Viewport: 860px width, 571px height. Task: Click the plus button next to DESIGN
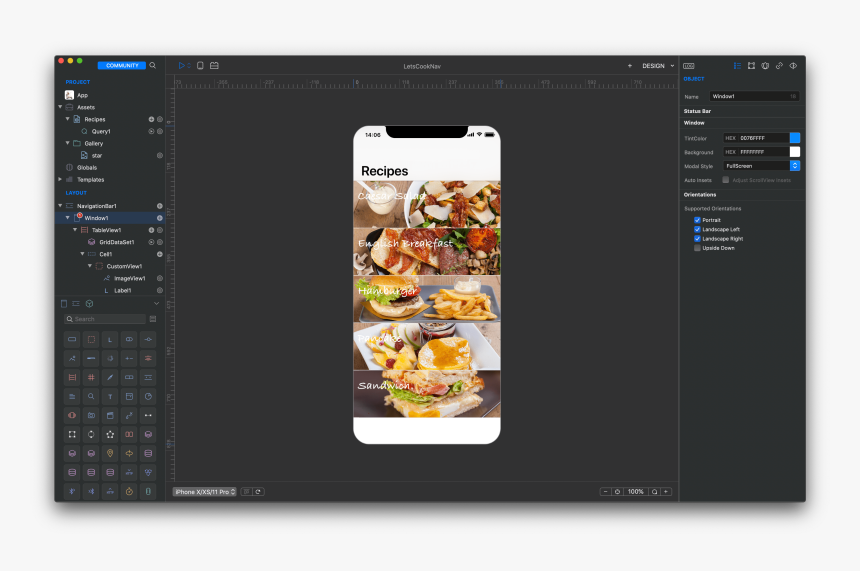(x=630, y=66)
